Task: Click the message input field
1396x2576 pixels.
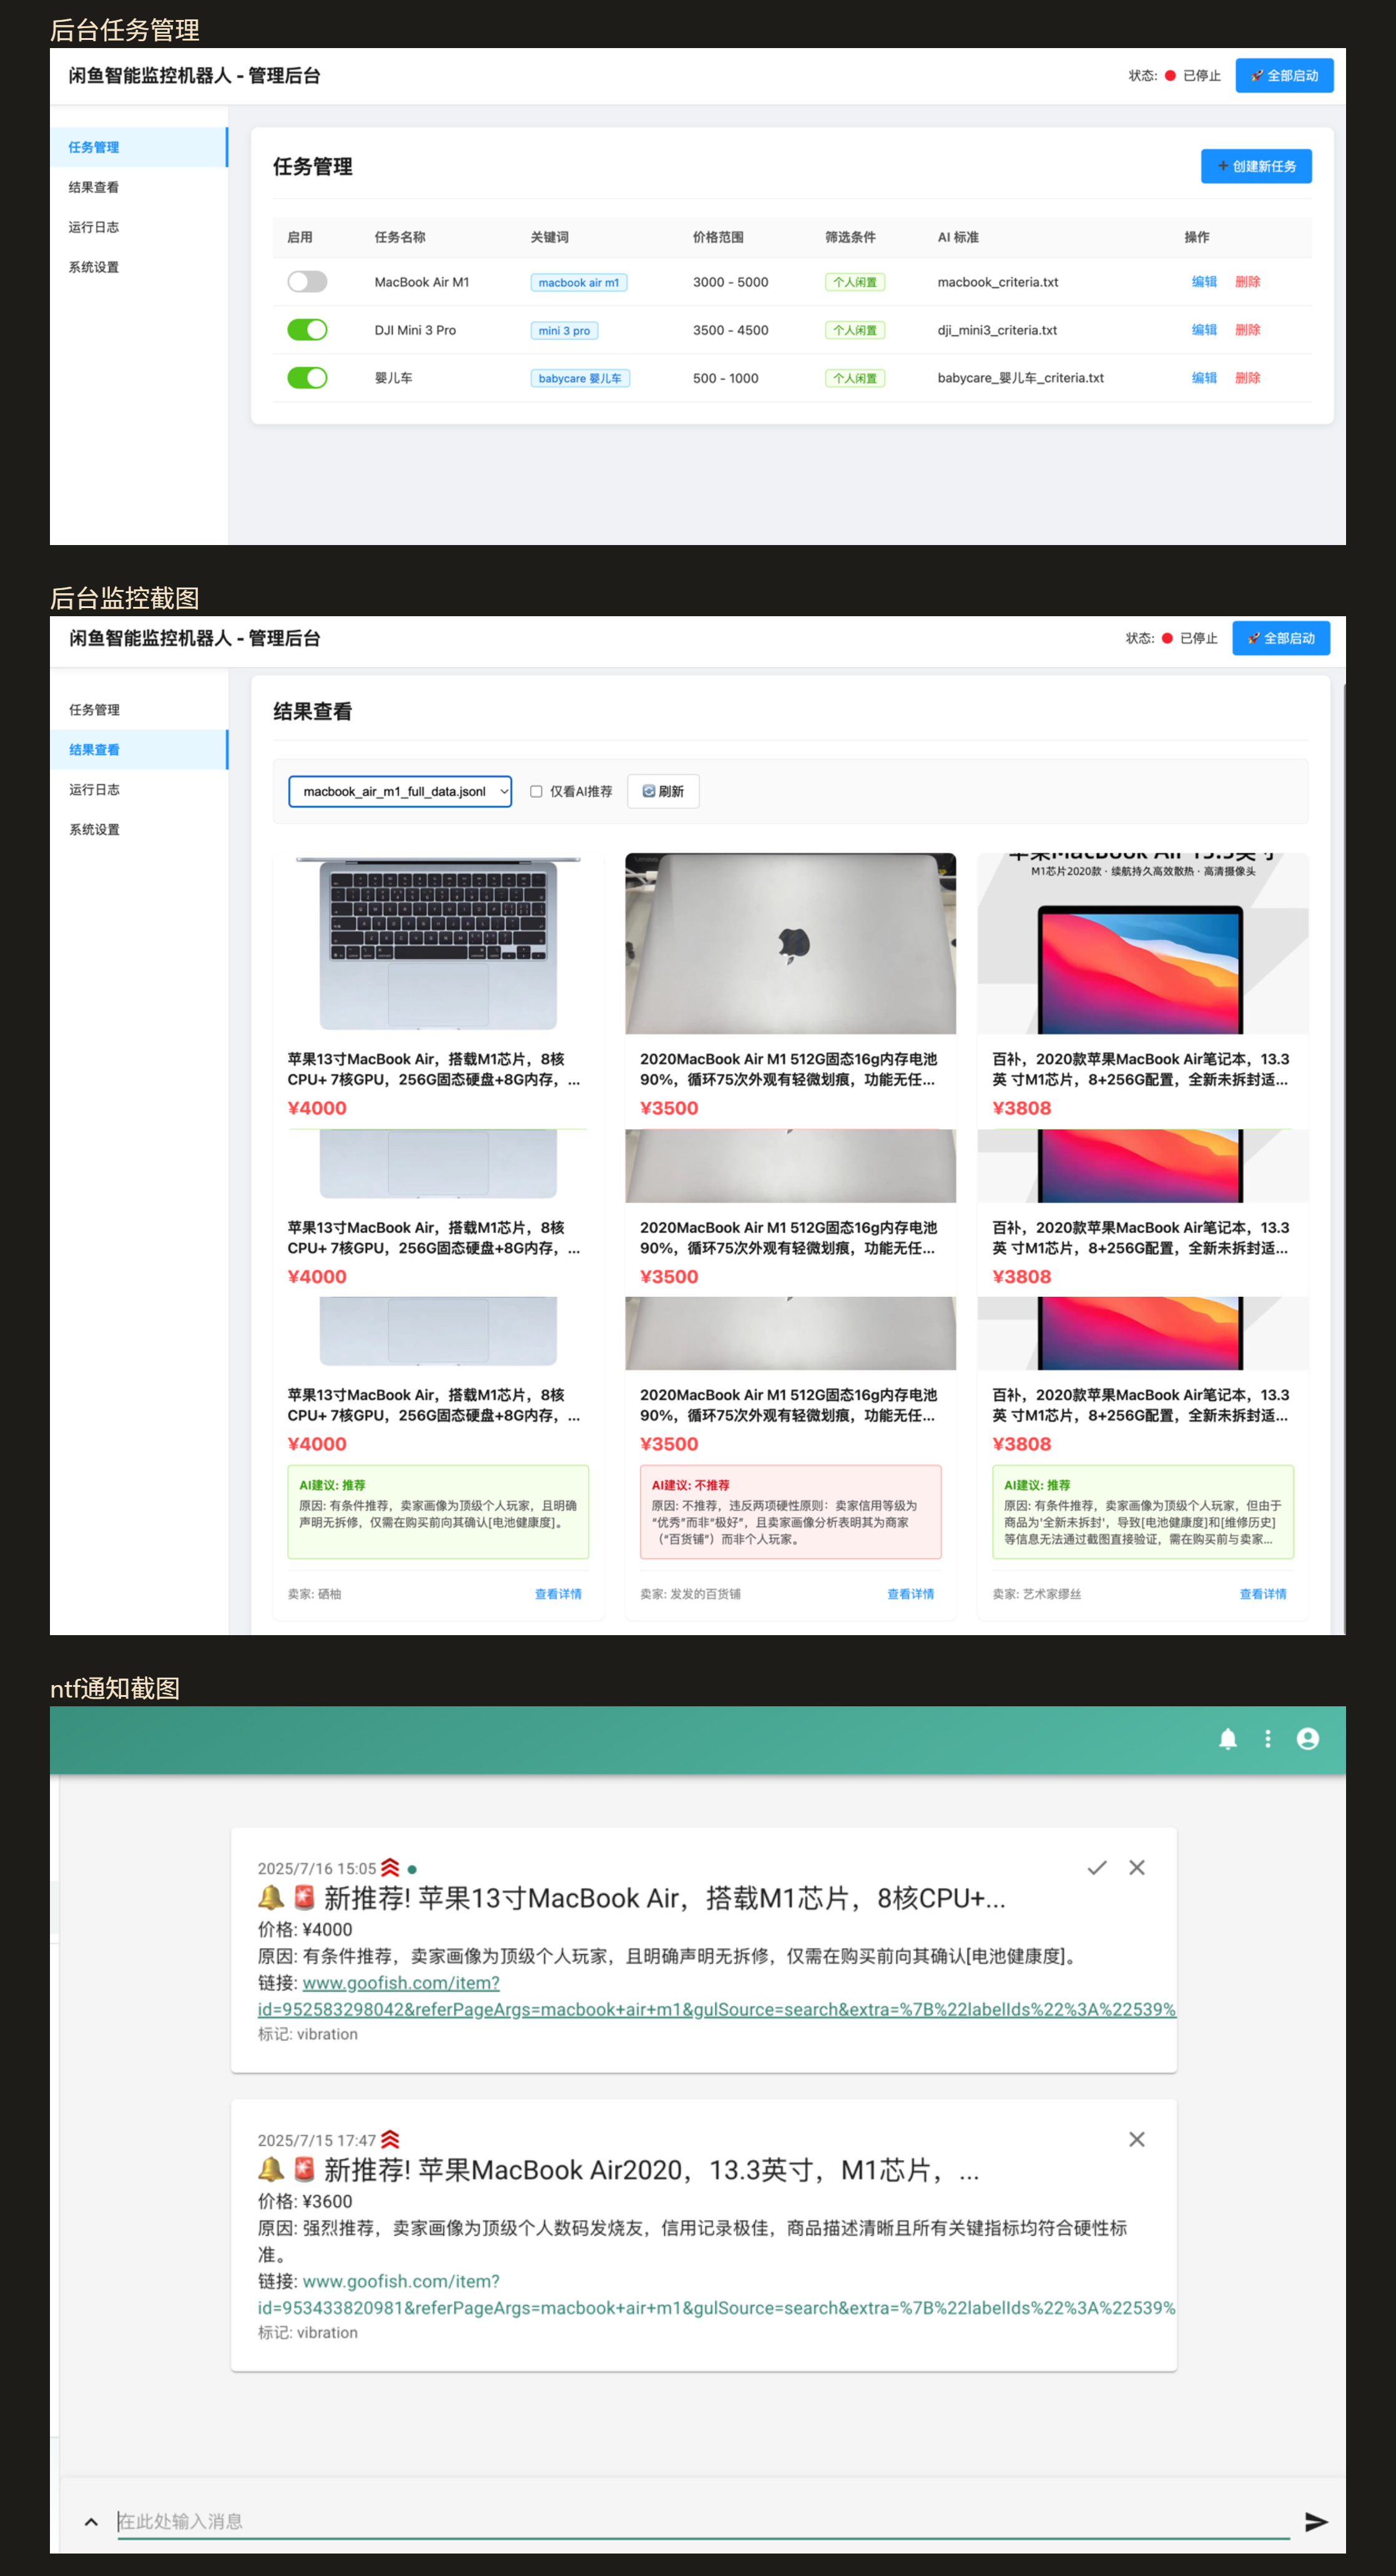Action: click(x=703, y=2522)
